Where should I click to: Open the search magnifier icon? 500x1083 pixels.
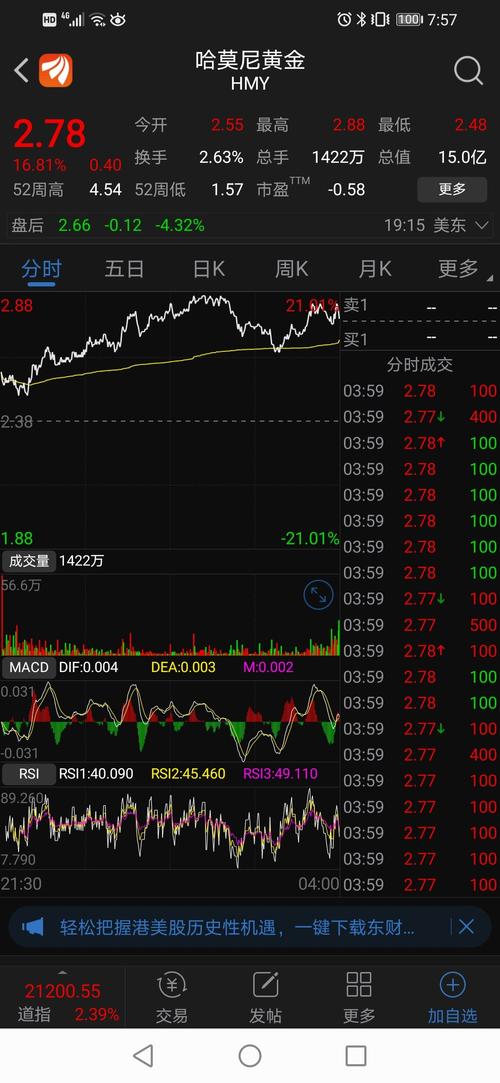[468, 70]
